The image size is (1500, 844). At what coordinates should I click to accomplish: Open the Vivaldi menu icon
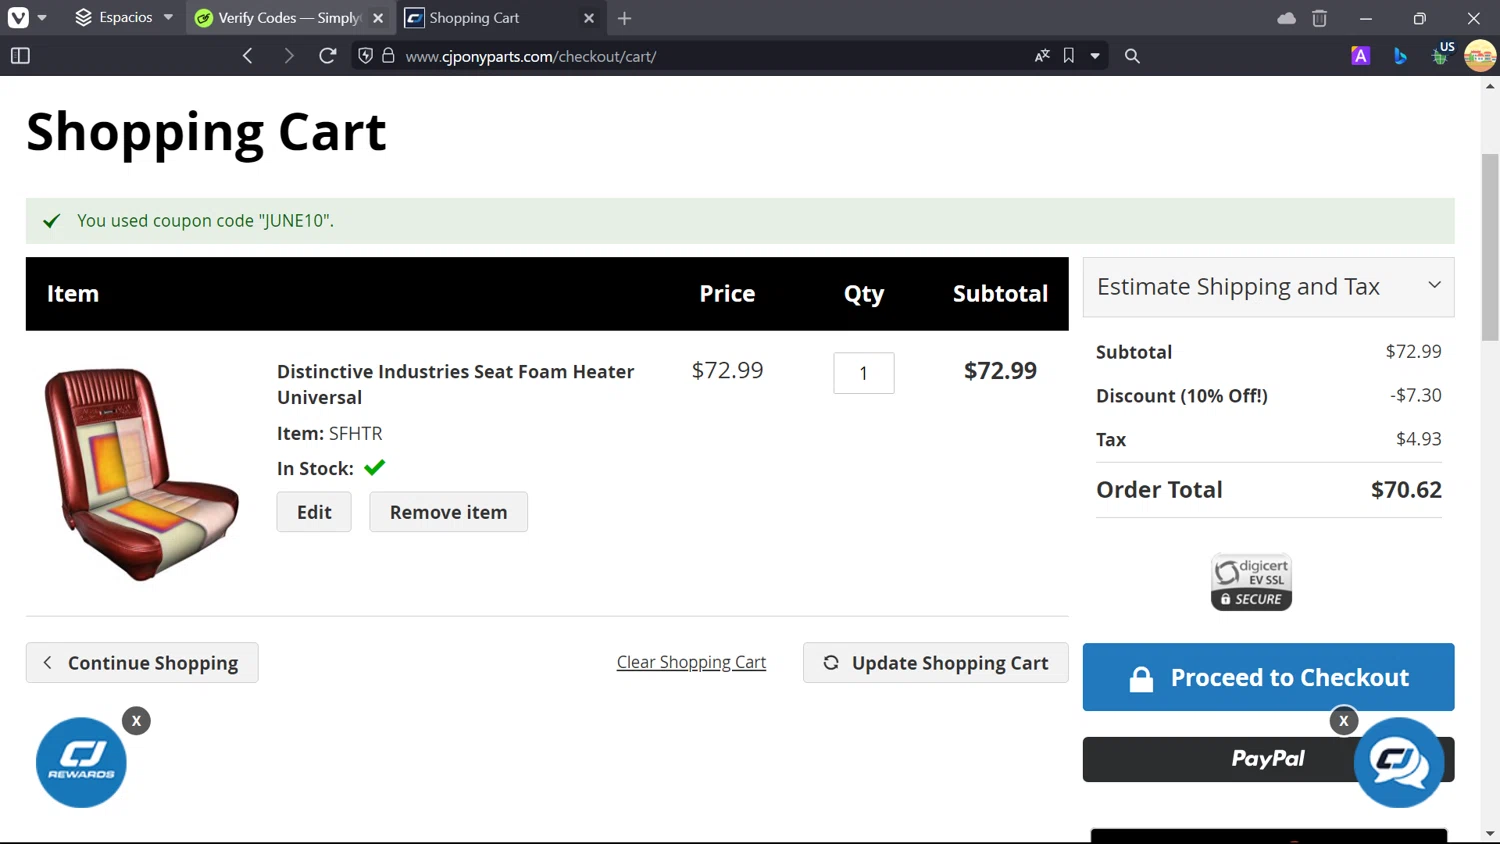point(18,18)
